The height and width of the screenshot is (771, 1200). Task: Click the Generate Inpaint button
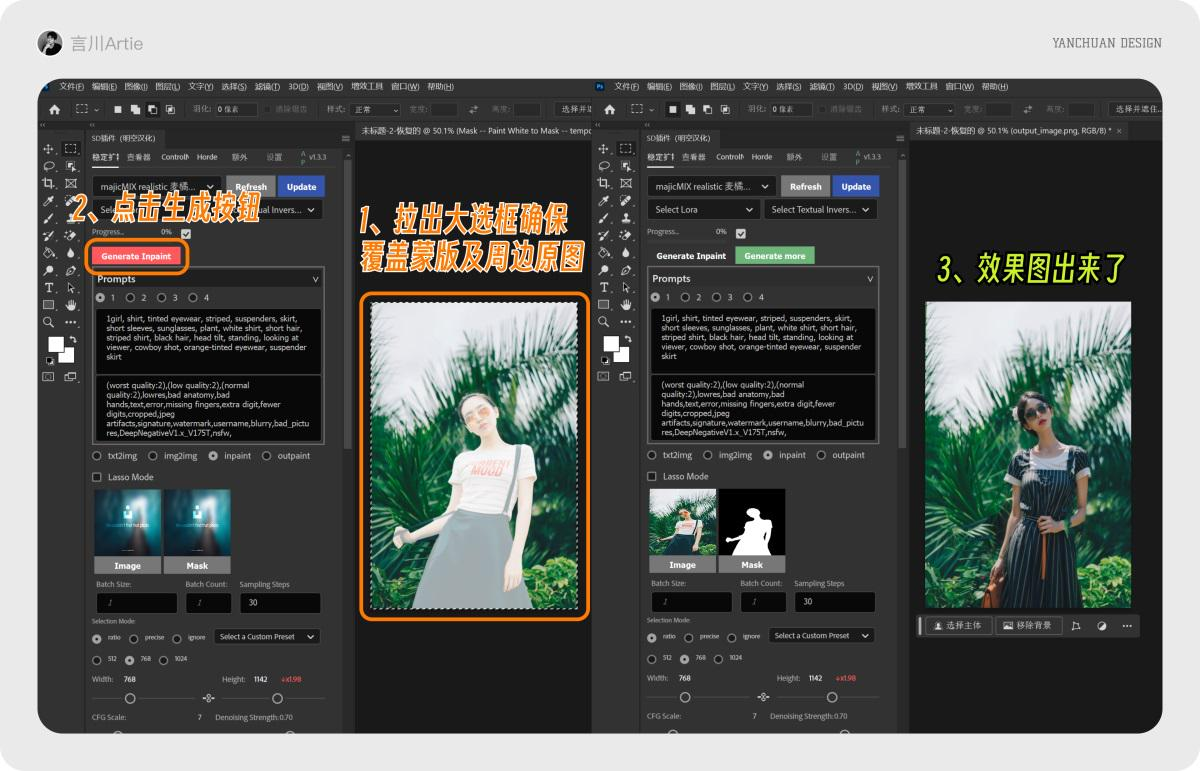point(137,255)
